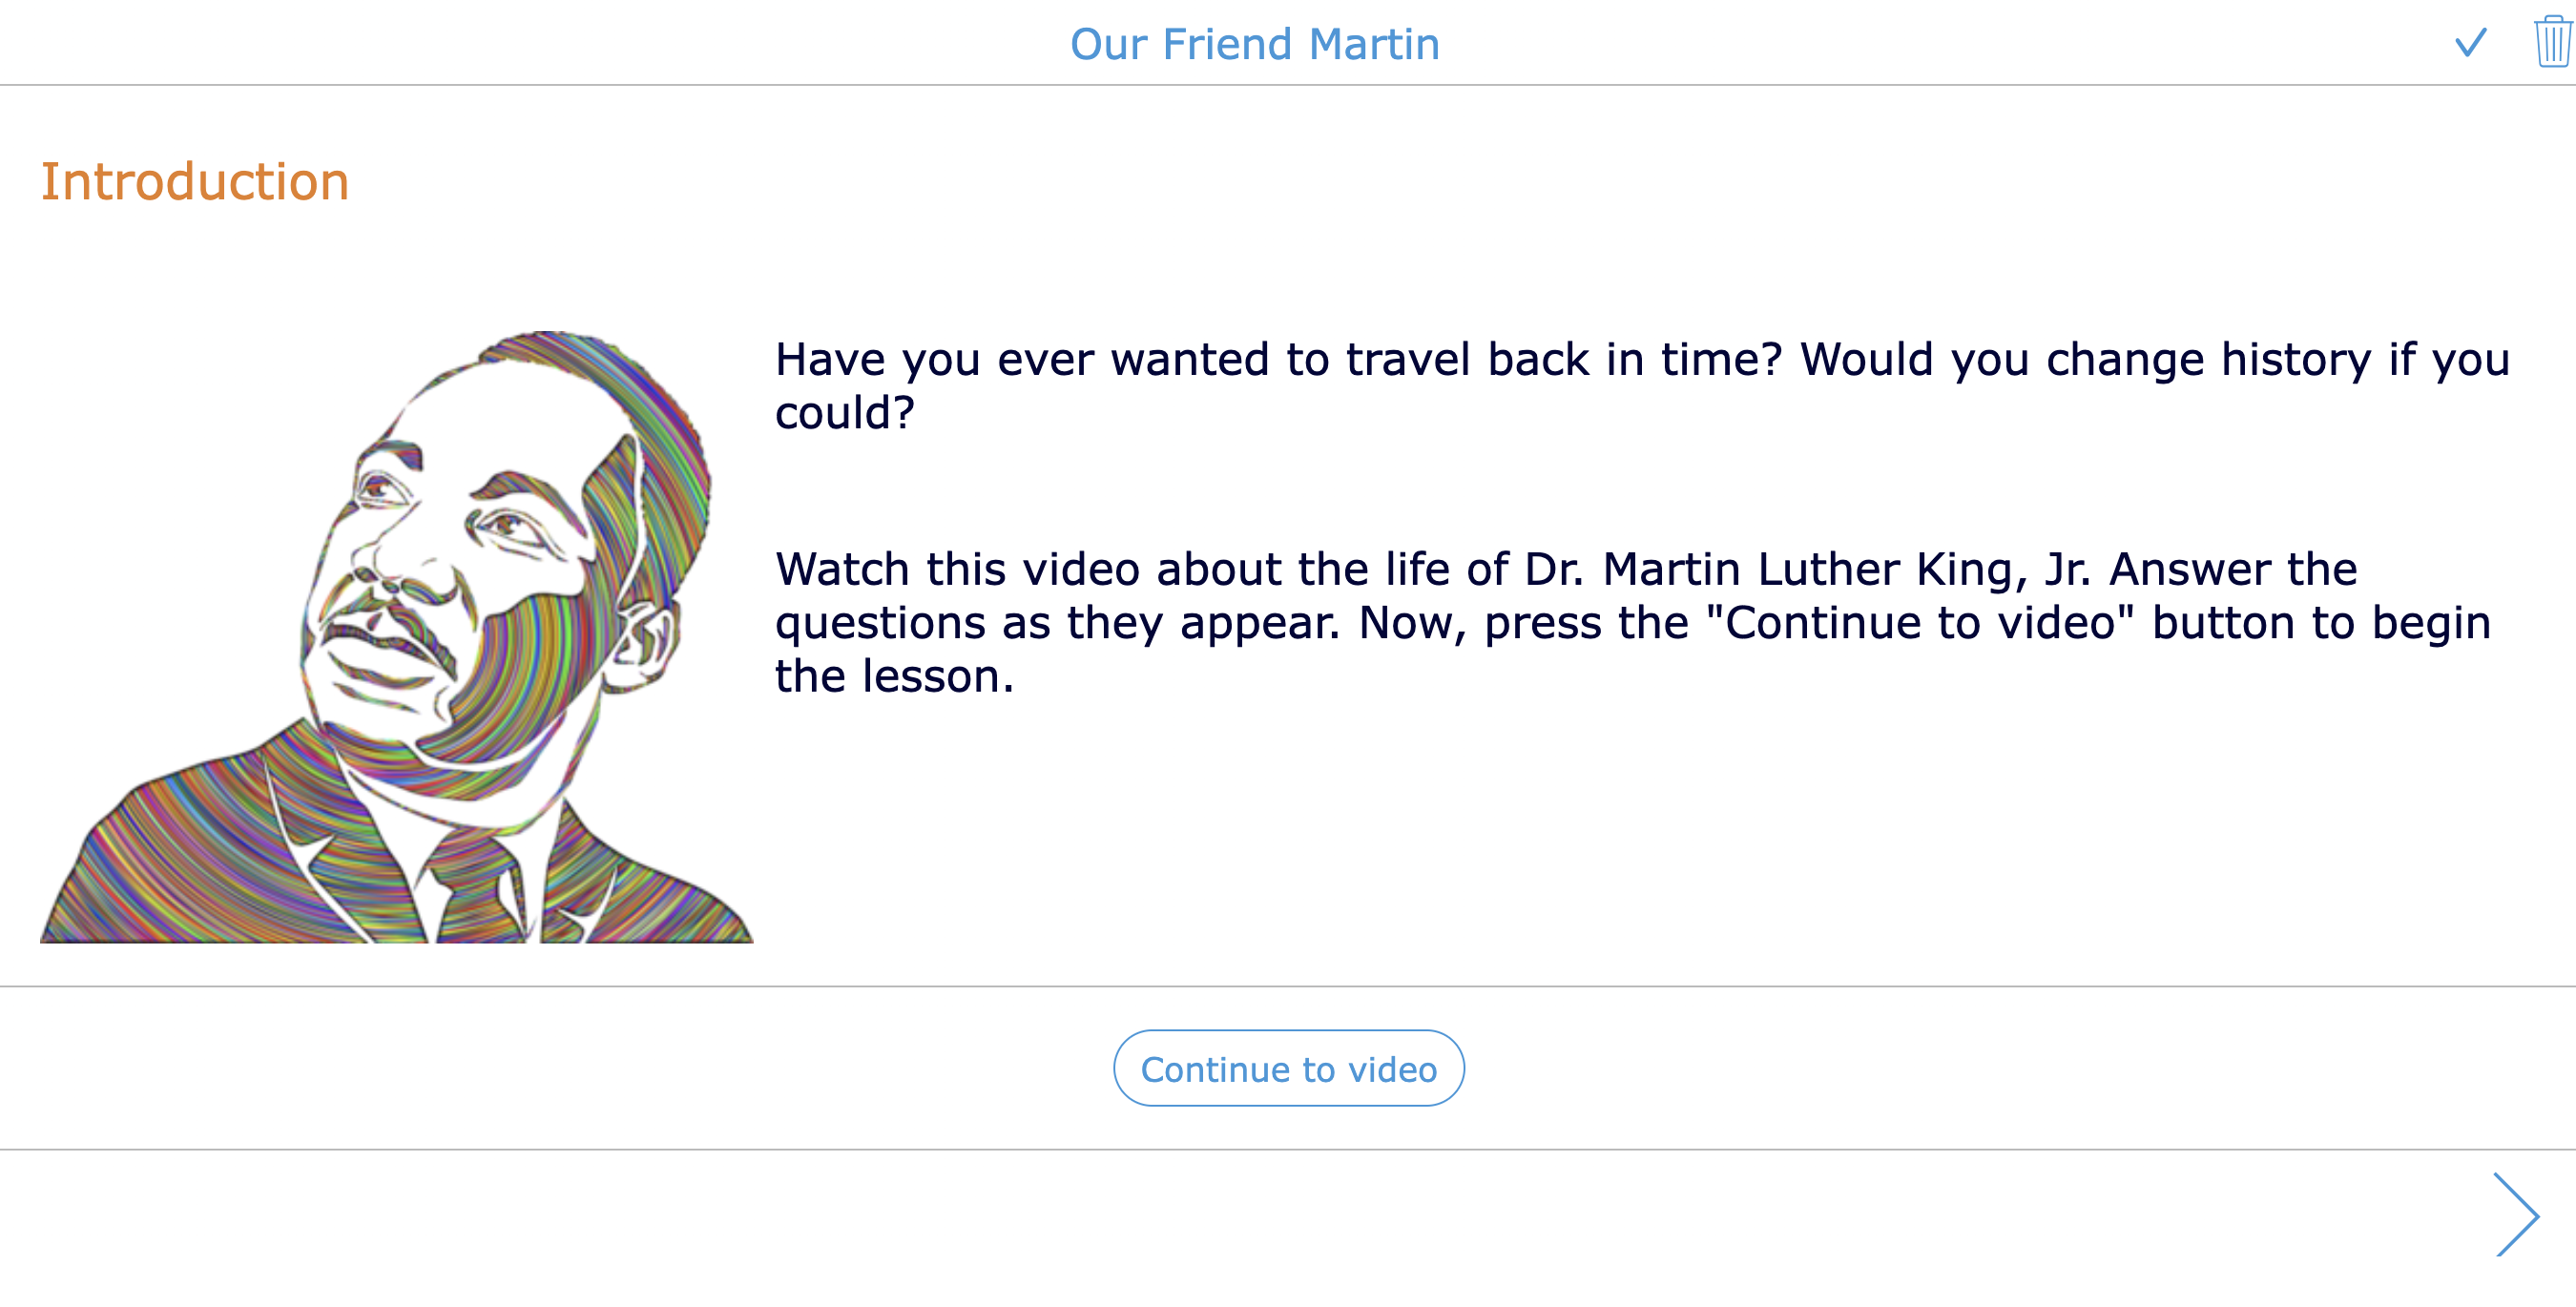Click "Would you change history" question text
The height and width of the screenshot is (1307, 2576).
click(2085, 360)
